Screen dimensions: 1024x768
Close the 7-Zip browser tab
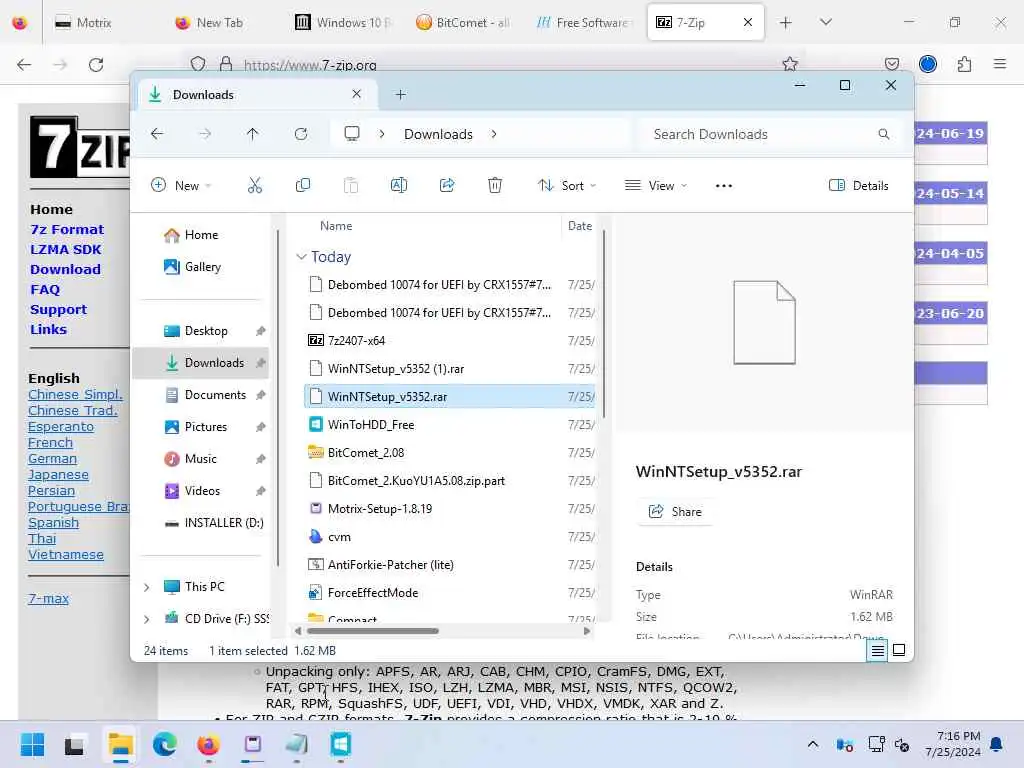pos(748,22)
